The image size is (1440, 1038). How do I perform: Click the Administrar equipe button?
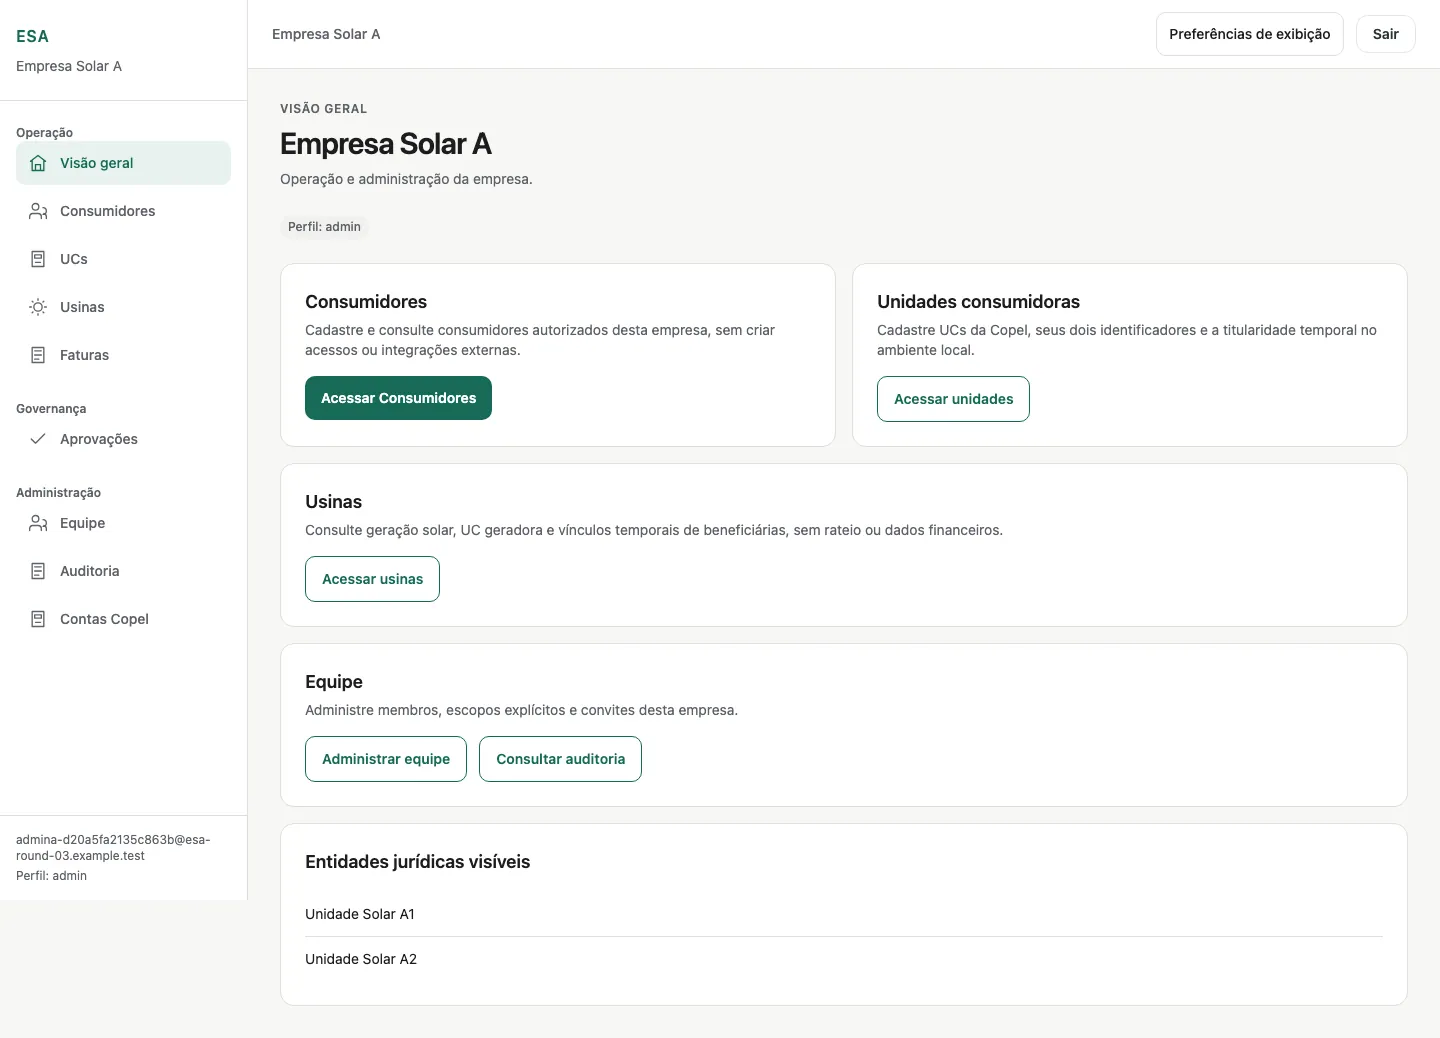coord(386,759)
